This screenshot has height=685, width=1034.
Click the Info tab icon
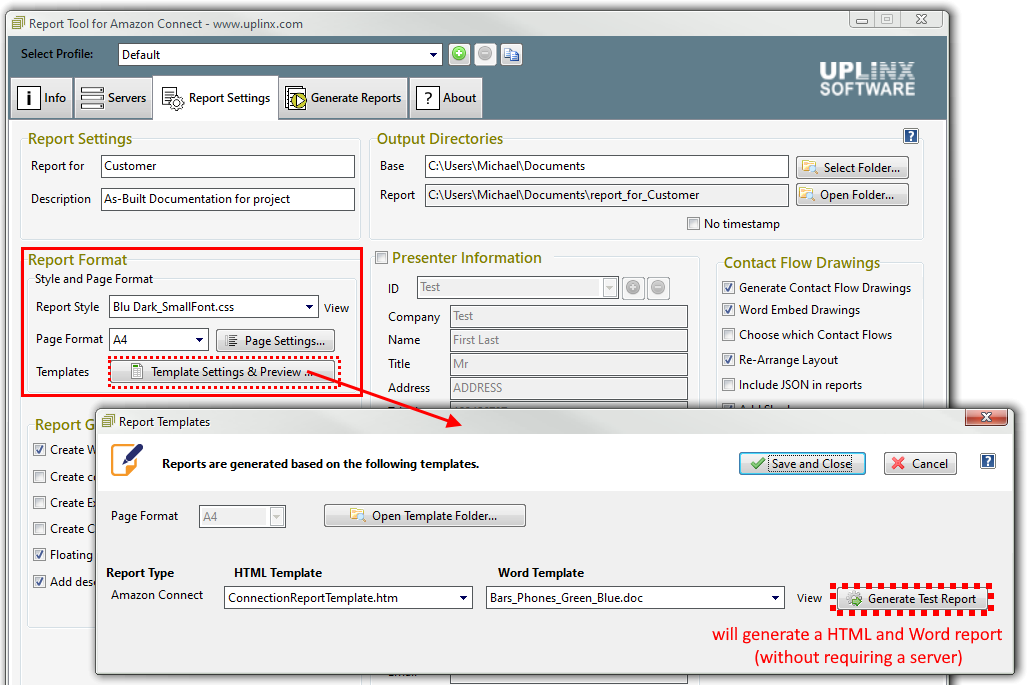click(x=28, y=98)
